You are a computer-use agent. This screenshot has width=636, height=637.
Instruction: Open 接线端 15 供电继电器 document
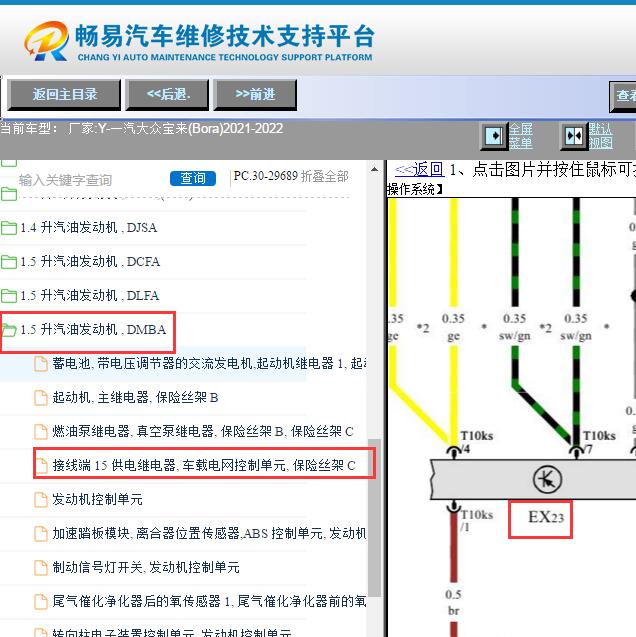click(204, 465)
